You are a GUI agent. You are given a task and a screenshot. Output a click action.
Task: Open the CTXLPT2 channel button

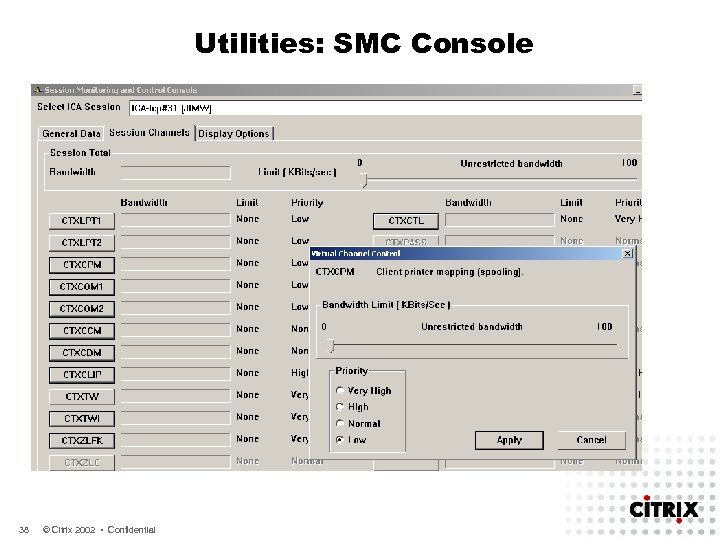(x=82, y=243)
